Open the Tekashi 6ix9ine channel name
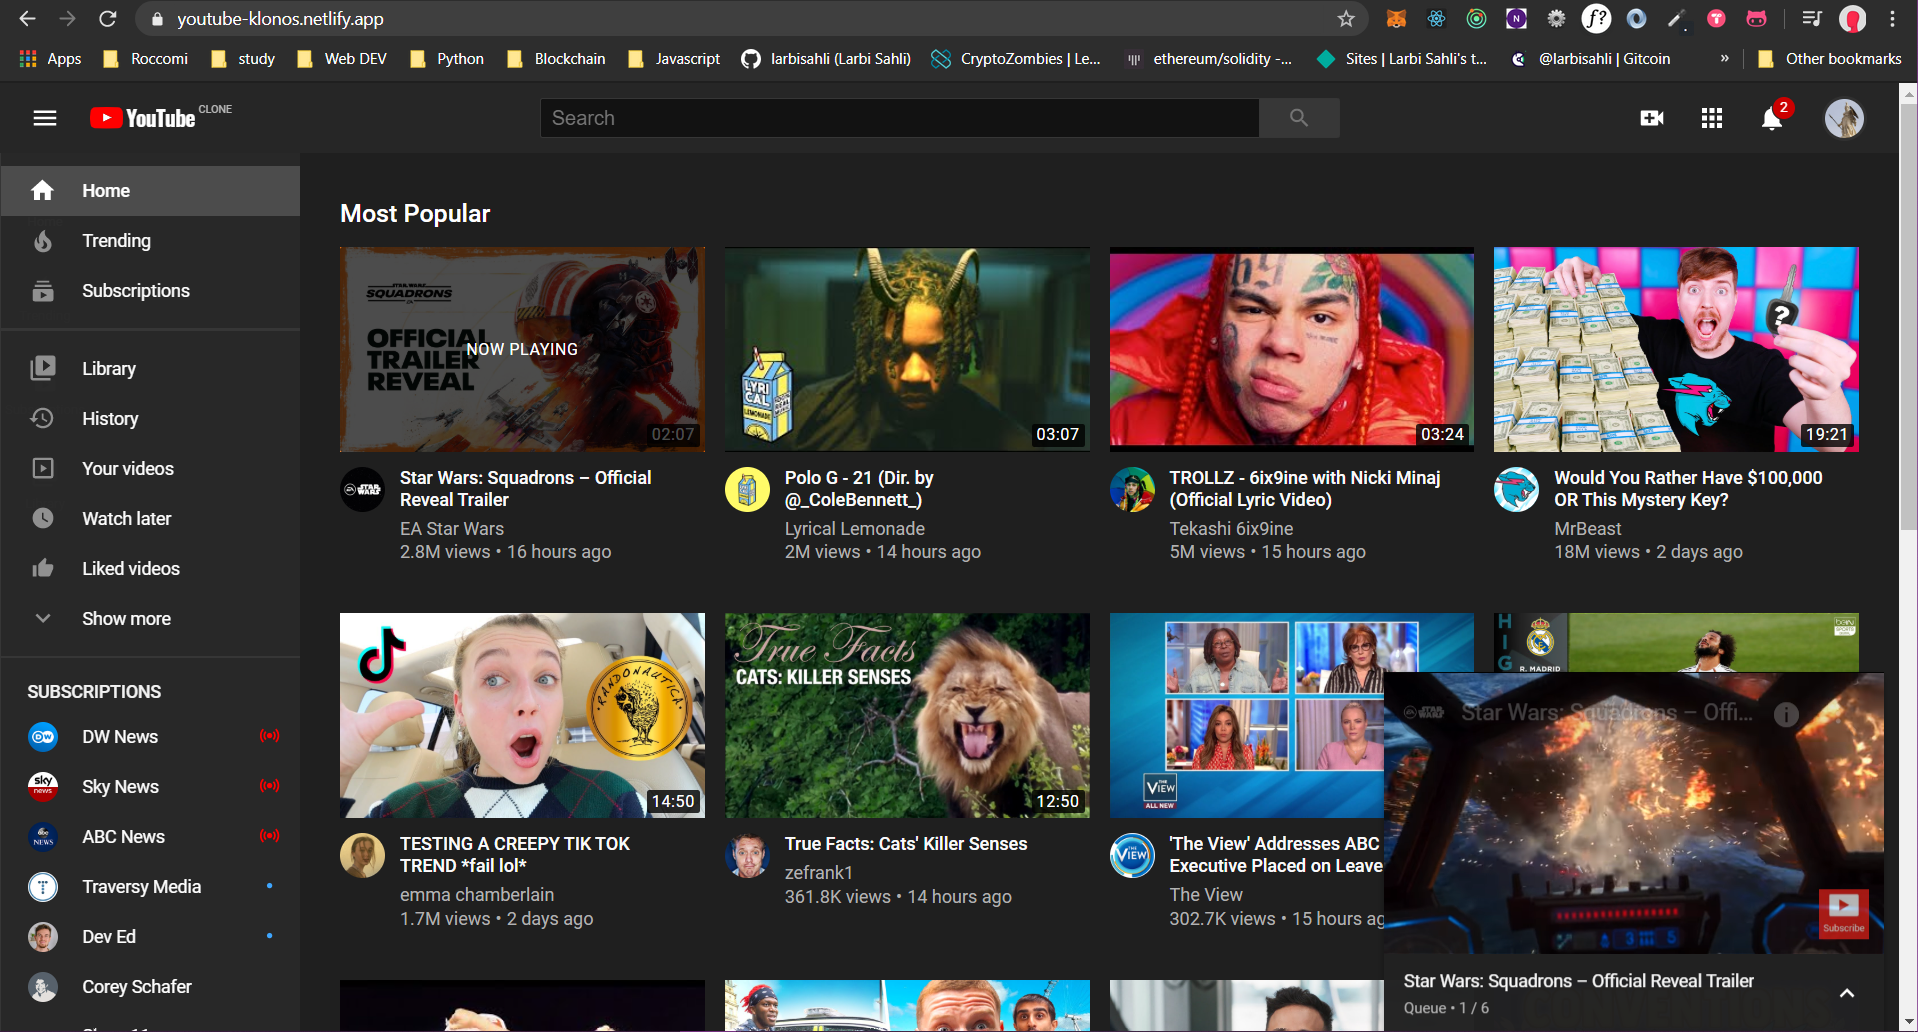Image resolution: width=1918 pixels, height=1032 pixels. click(1231, 528)
